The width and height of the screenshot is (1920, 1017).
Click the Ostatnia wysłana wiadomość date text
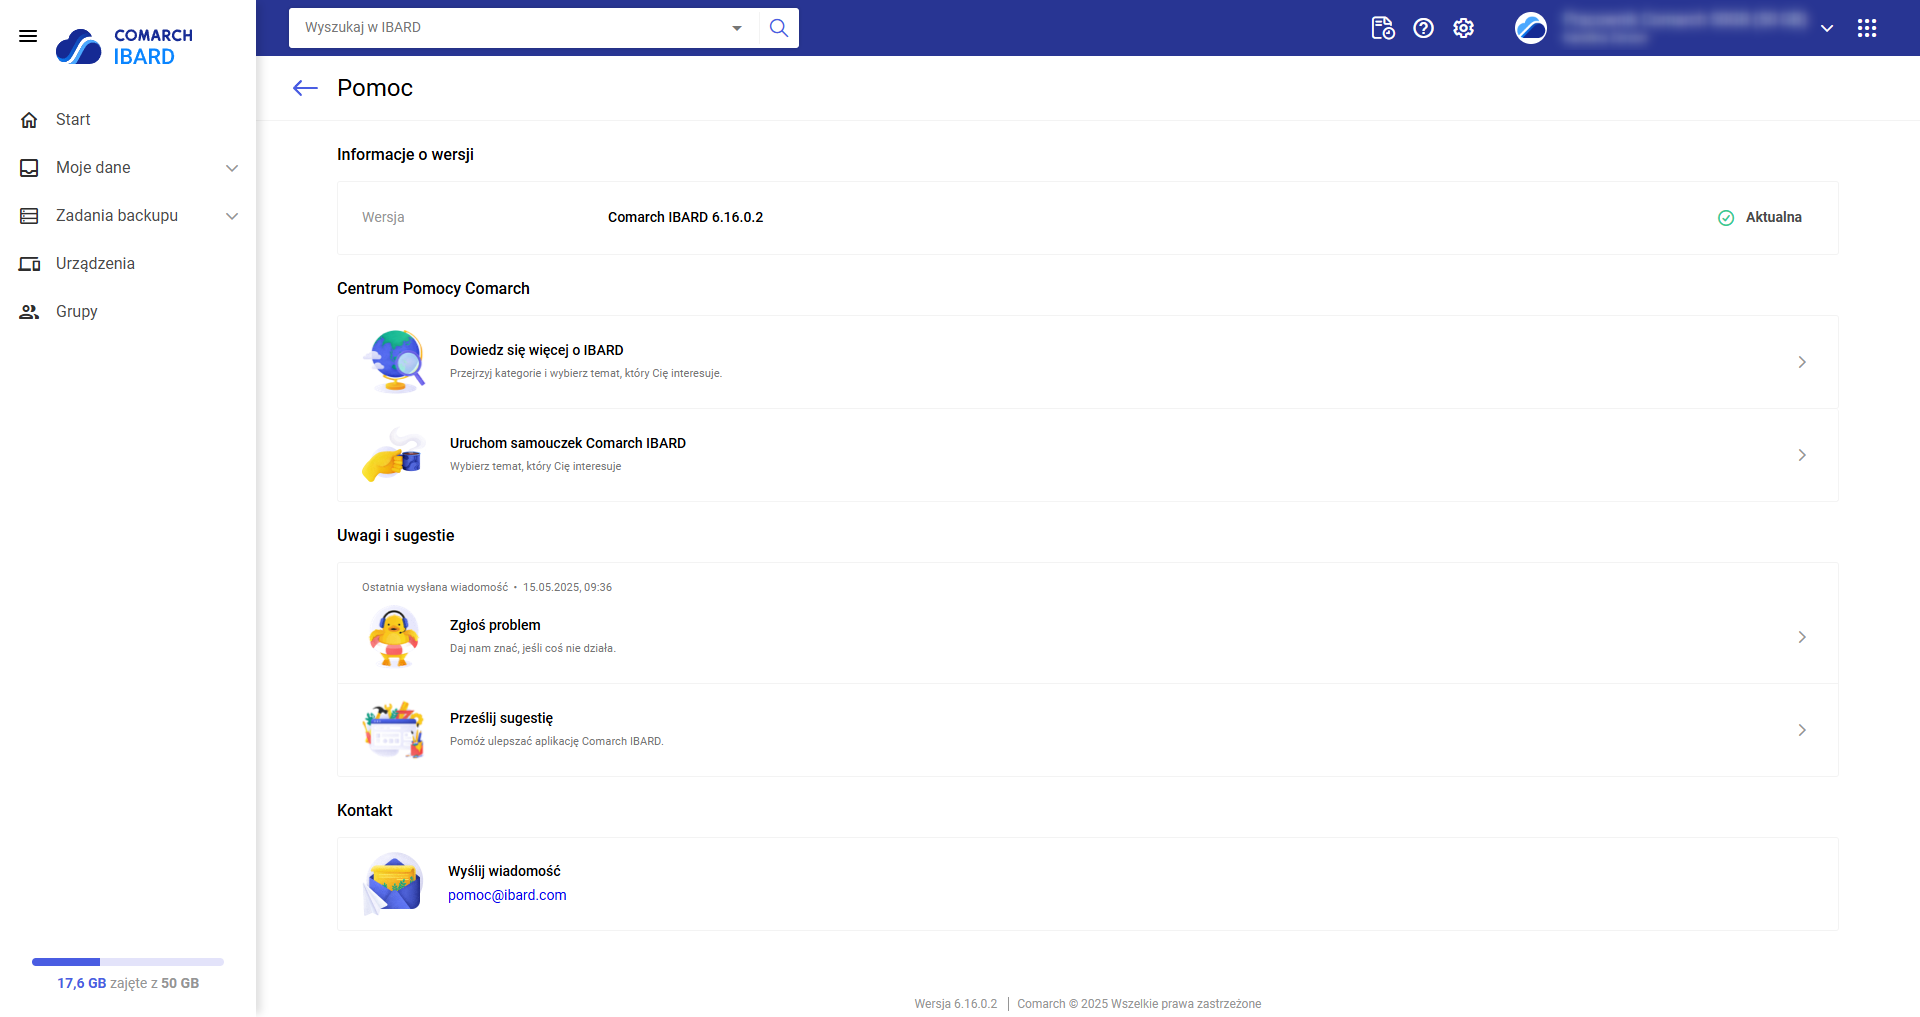(487, 587)
